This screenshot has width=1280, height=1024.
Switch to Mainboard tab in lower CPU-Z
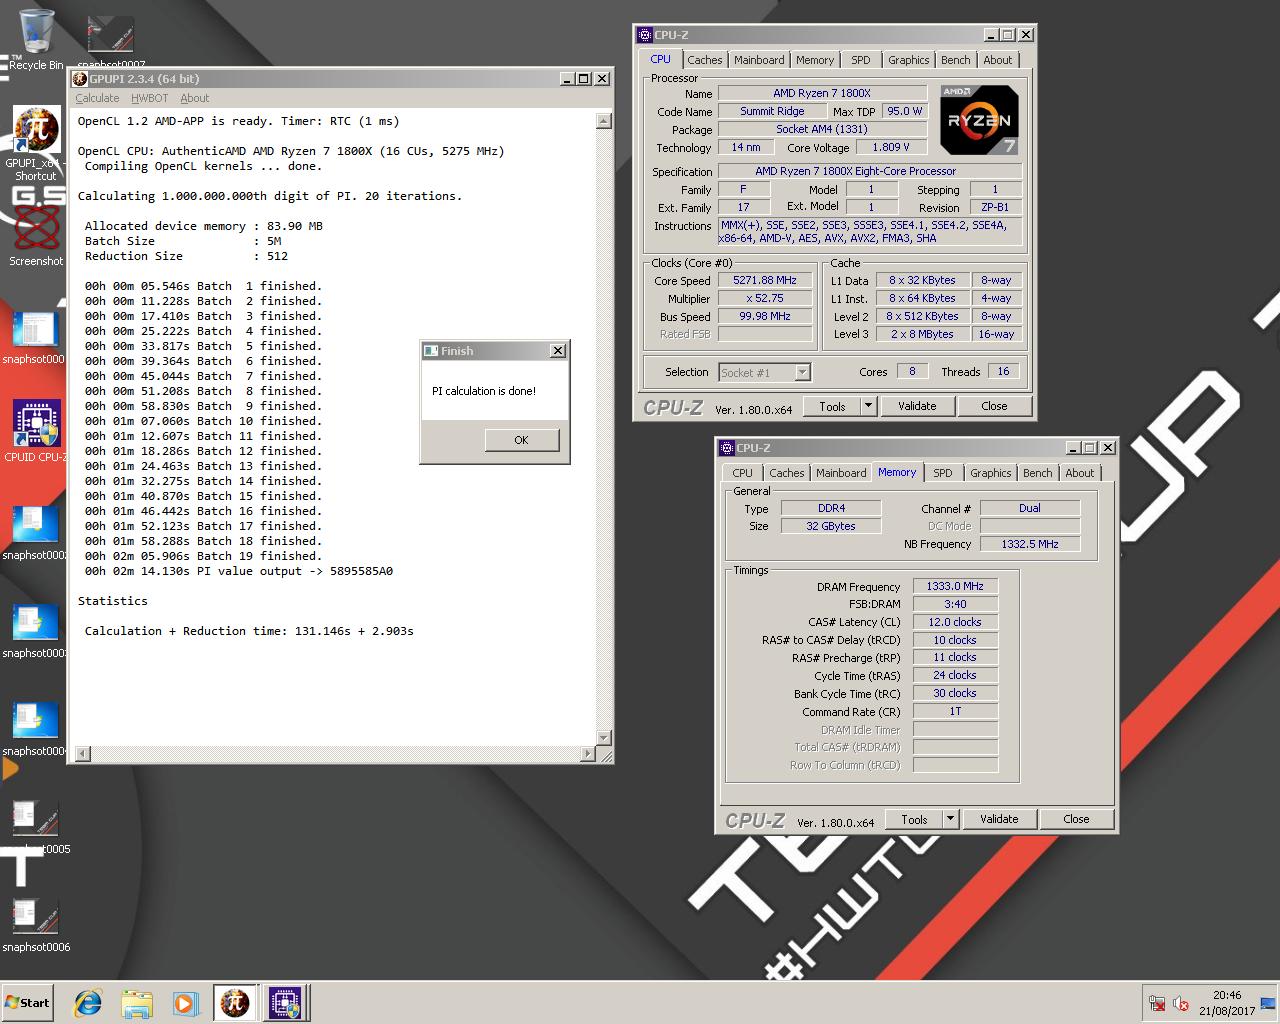coord(841,473)
